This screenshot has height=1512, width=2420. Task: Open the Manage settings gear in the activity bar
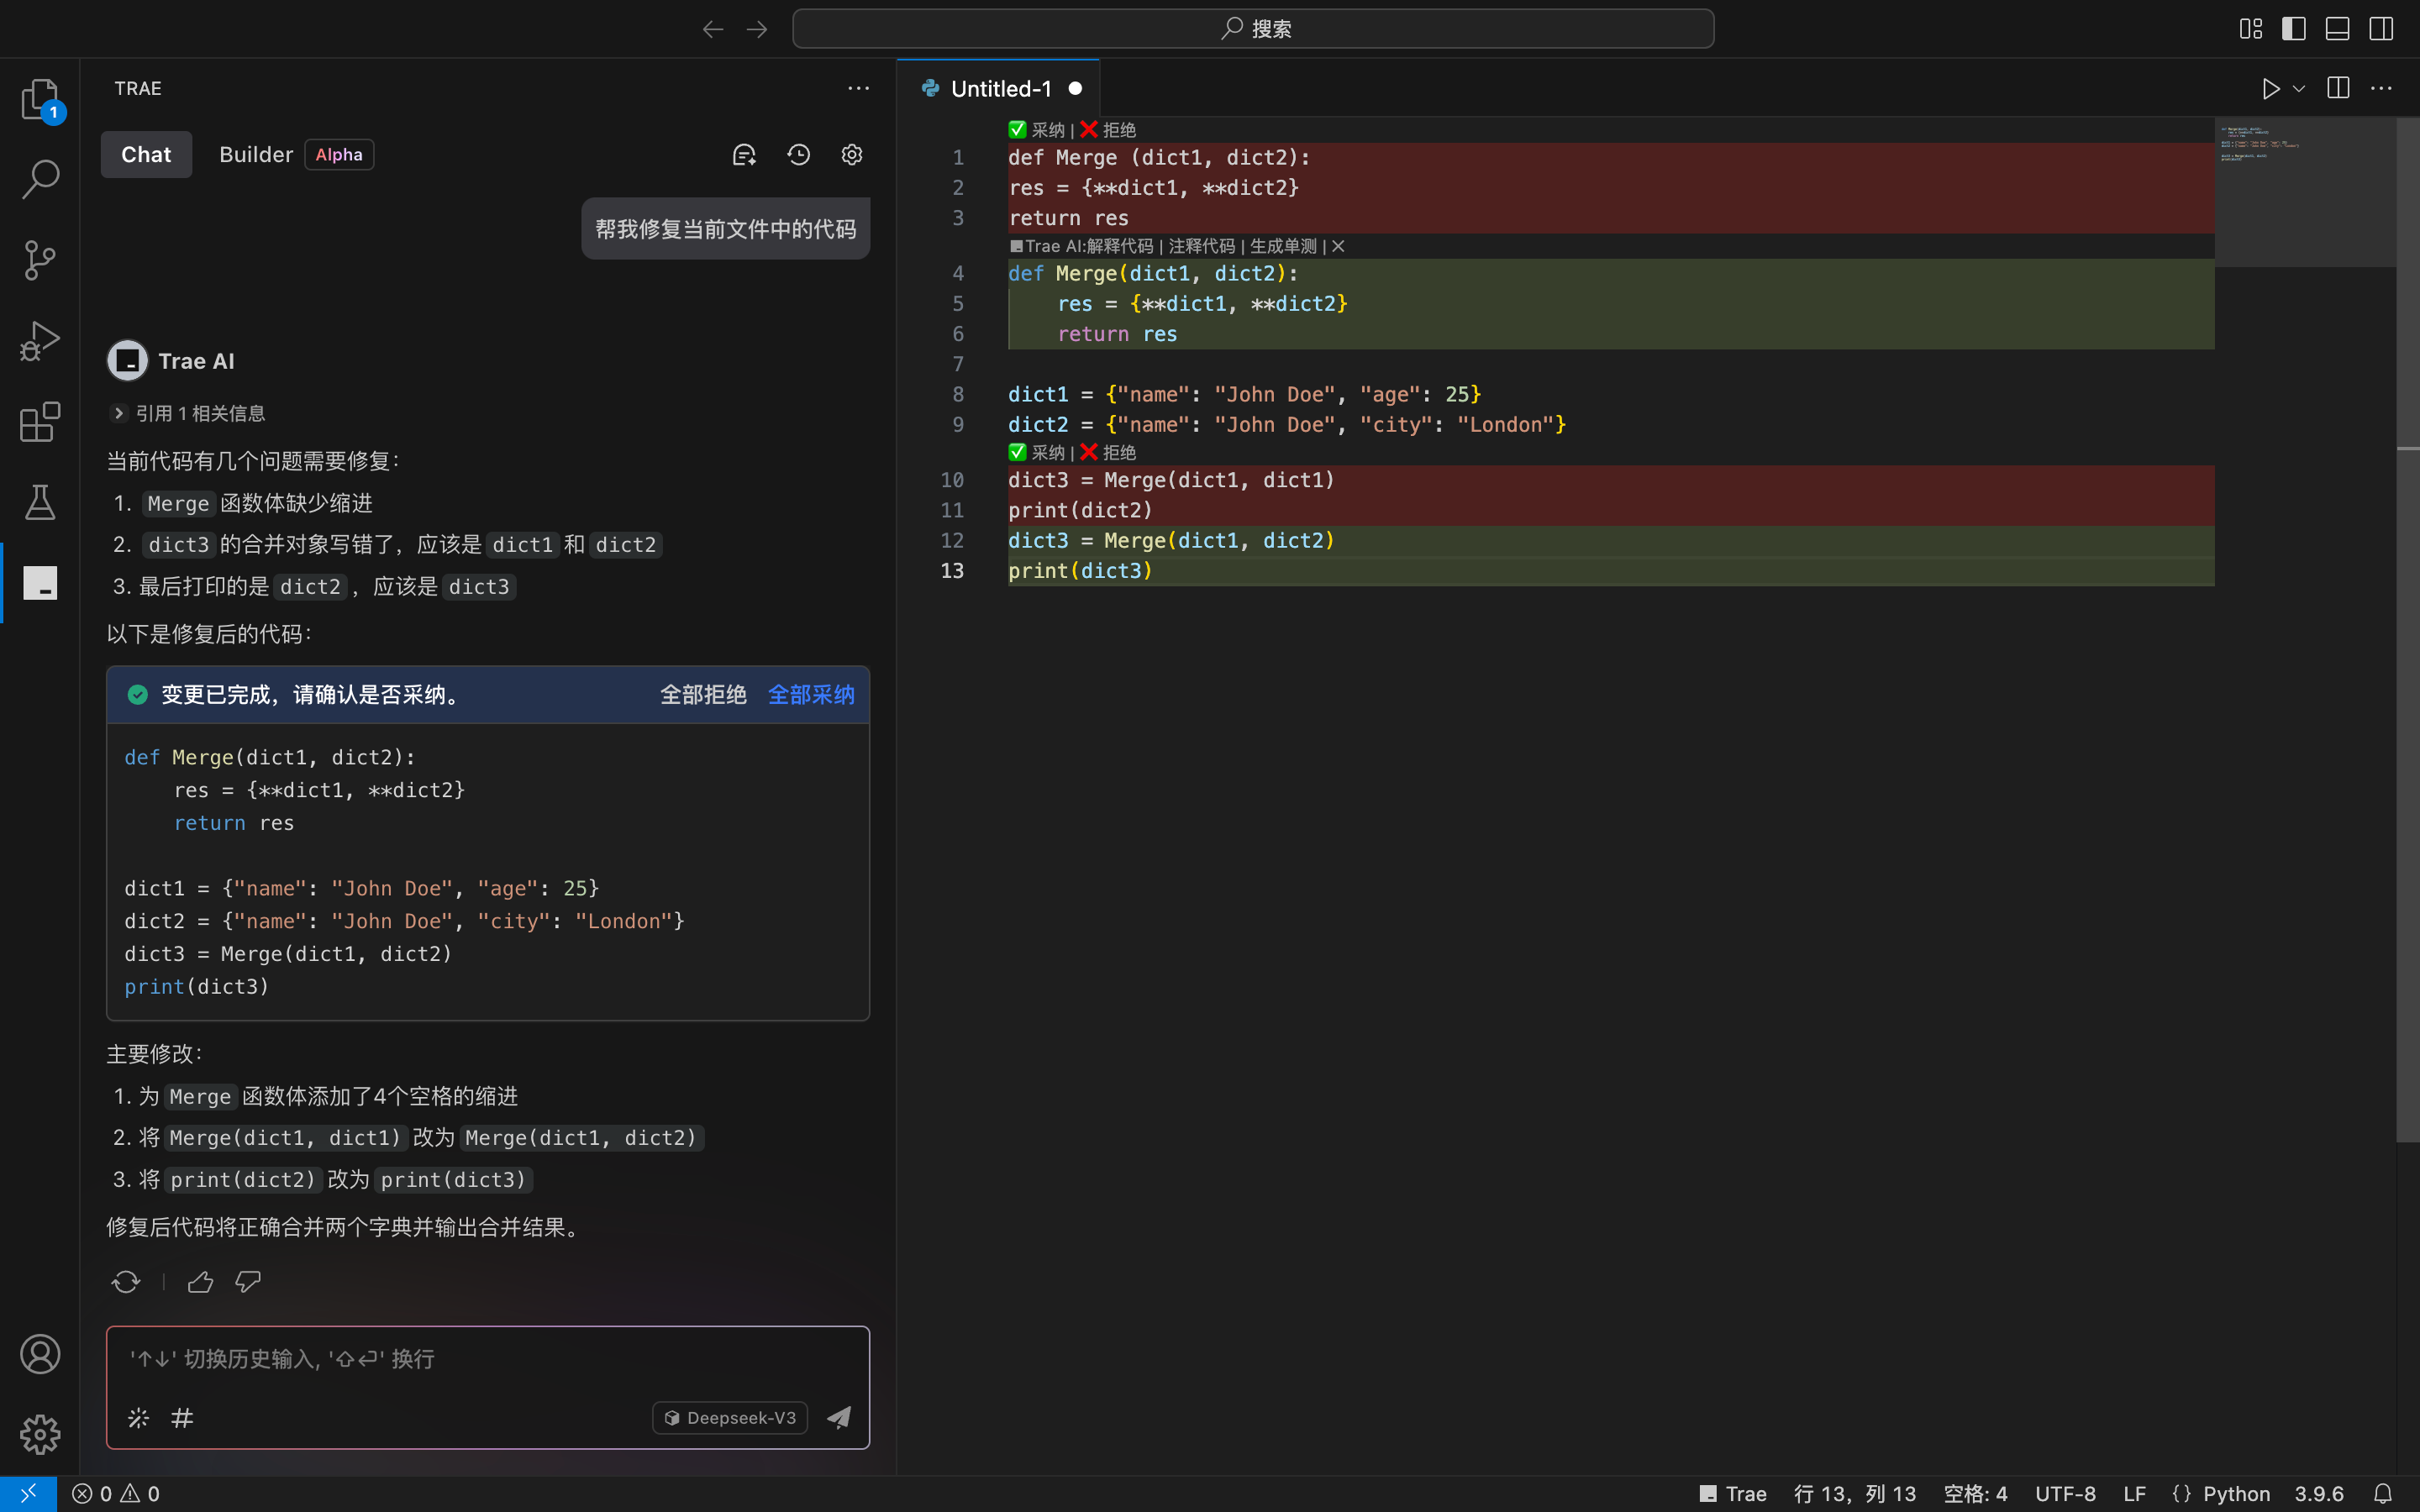(40, 1434)
